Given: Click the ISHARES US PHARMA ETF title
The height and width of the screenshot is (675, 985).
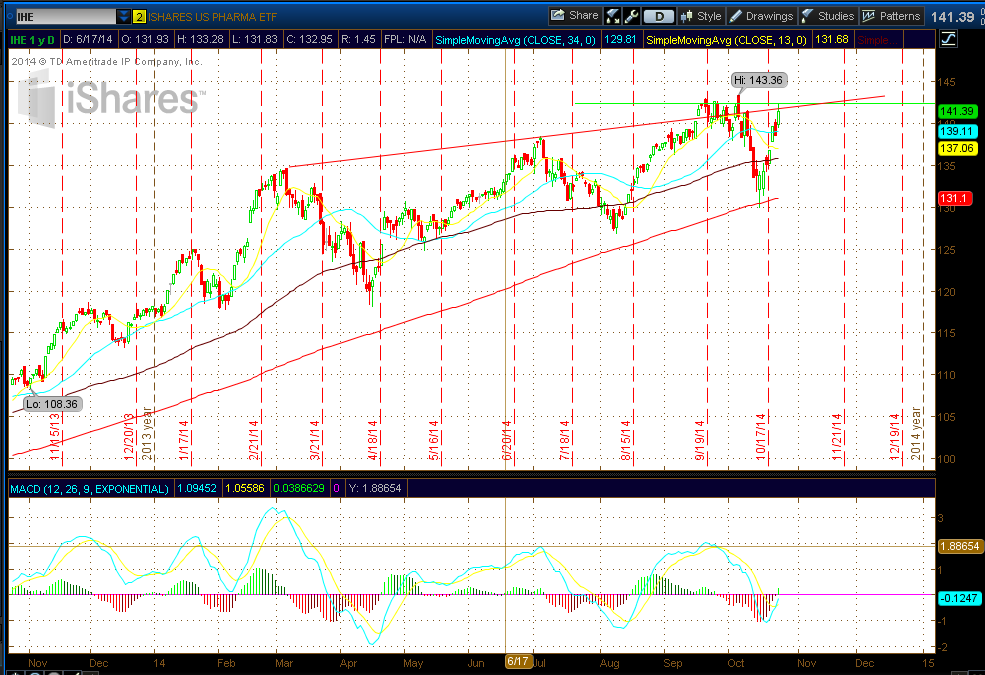Looking at the screenshot, I should click(x=212, y=17).
